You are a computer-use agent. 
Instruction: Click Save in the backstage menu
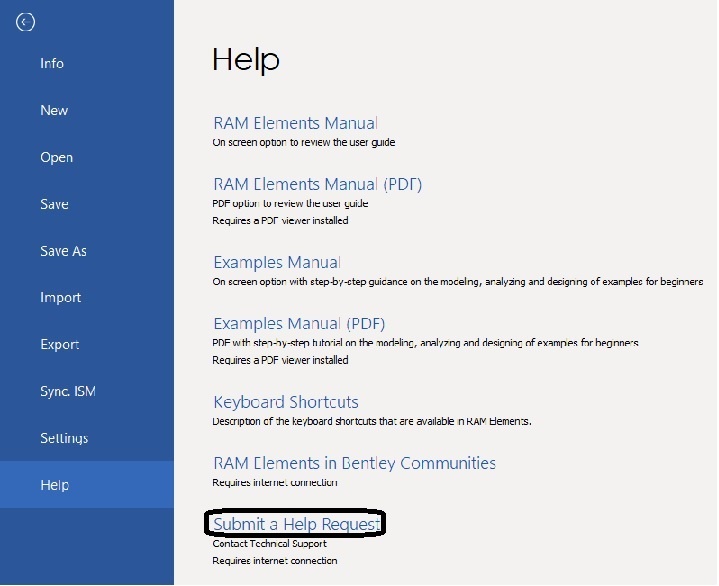coord(54,204)
